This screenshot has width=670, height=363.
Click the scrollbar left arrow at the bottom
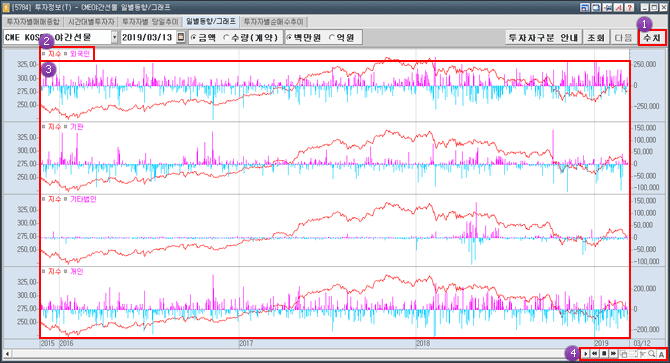tap(7, 354)
